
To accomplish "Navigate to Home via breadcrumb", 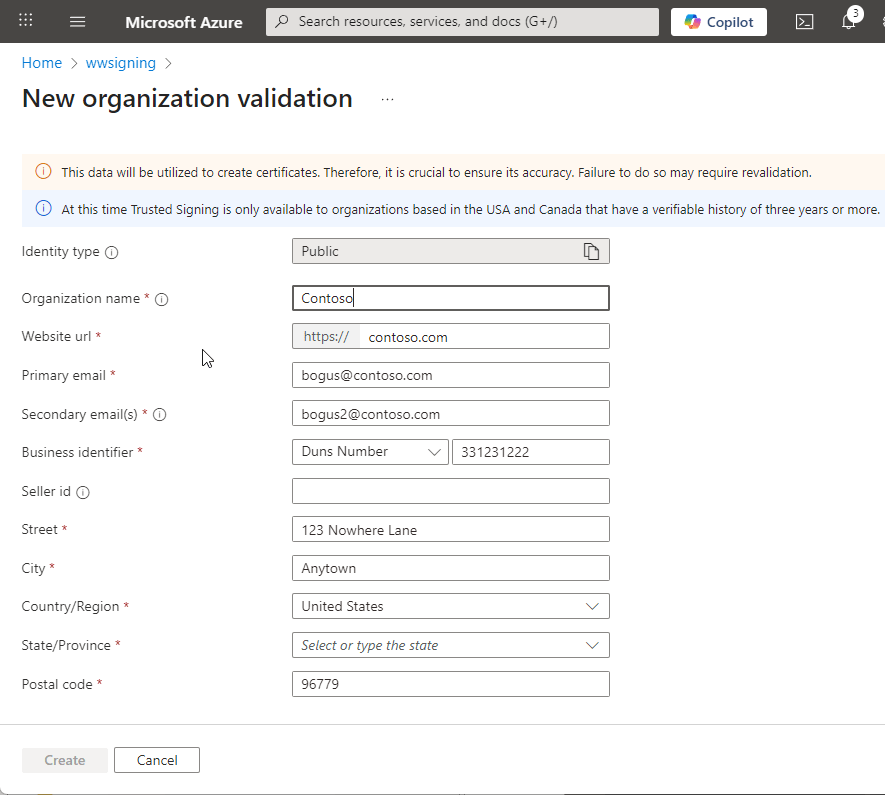I will 41,62.
